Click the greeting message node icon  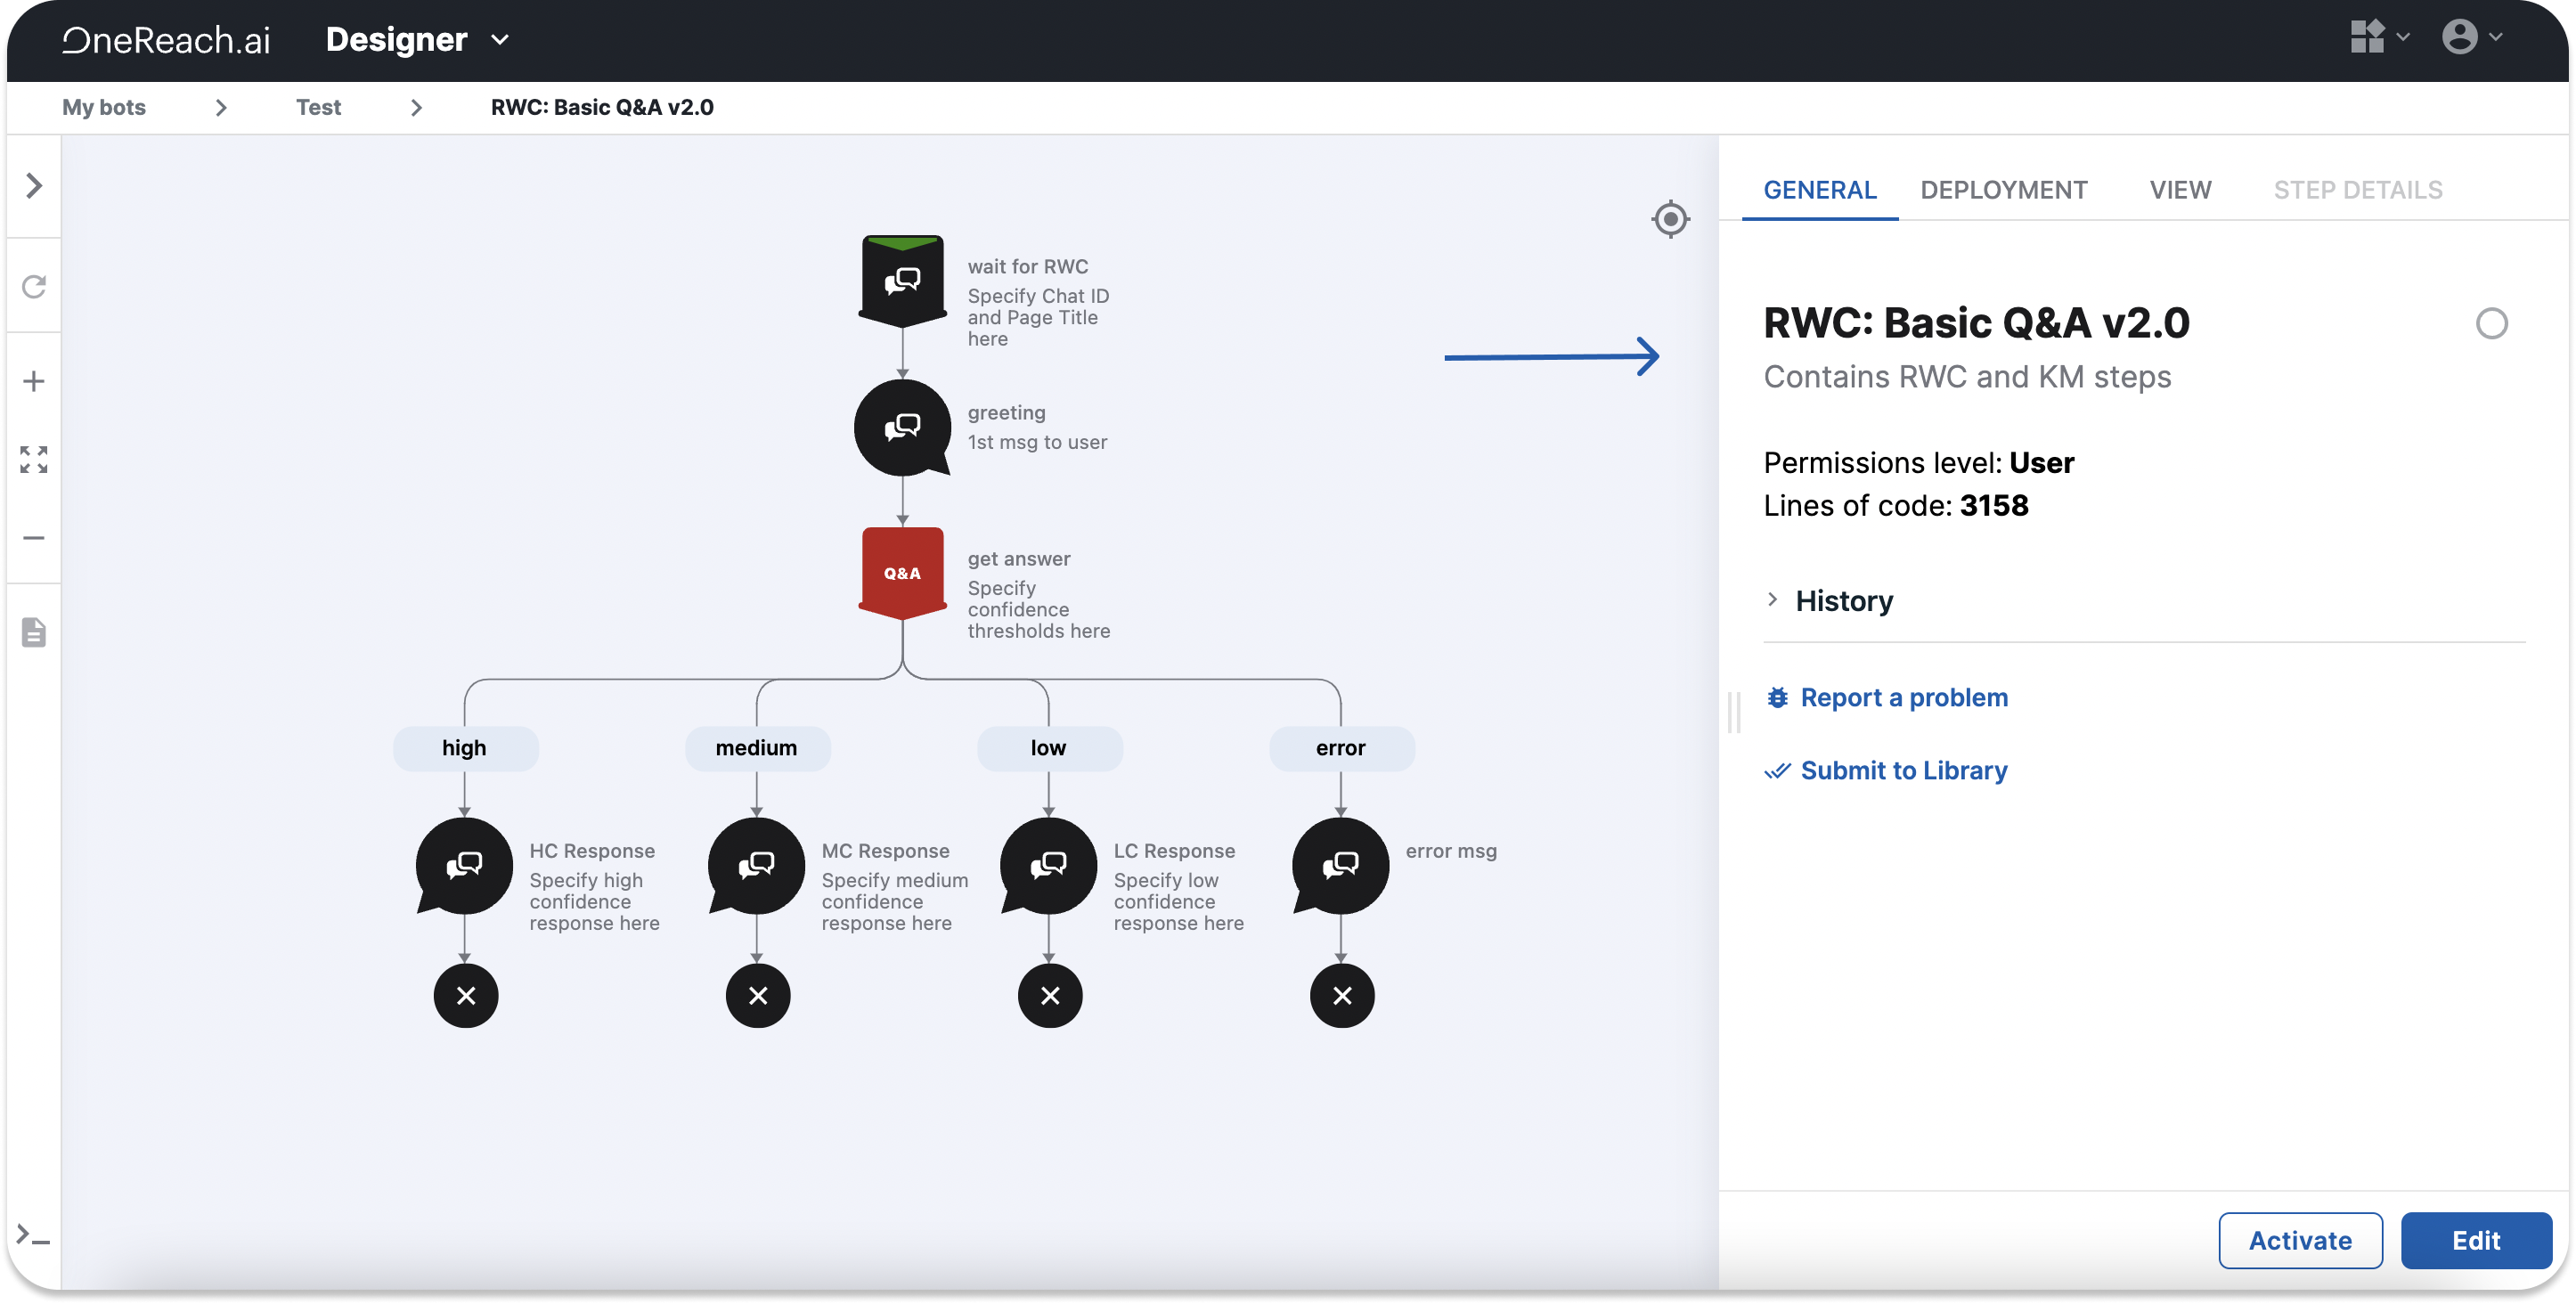903,426
